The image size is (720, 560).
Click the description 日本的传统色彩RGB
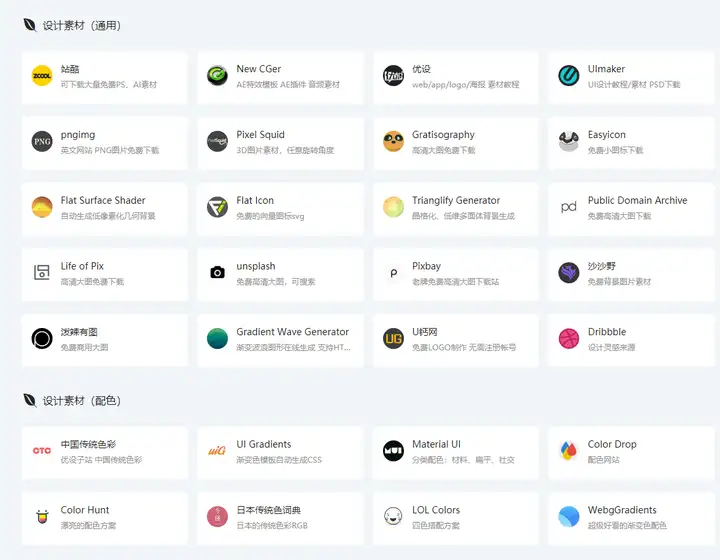tap(272, 526)
